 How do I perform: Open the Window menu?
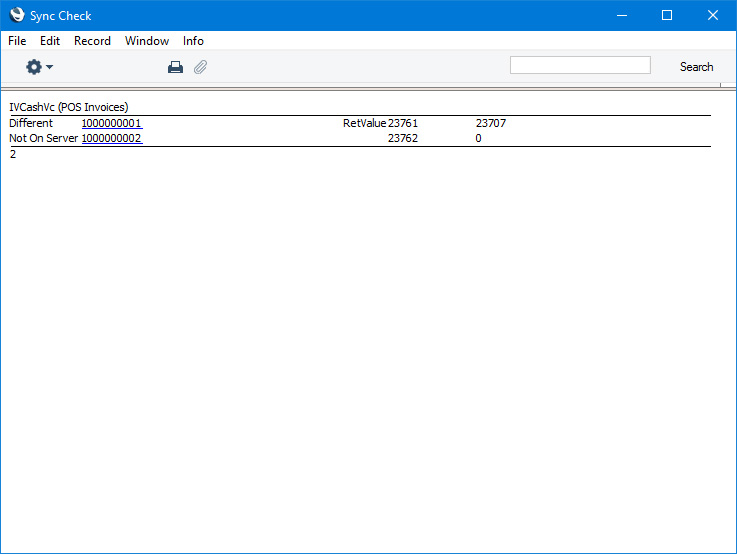click(147, 41)
